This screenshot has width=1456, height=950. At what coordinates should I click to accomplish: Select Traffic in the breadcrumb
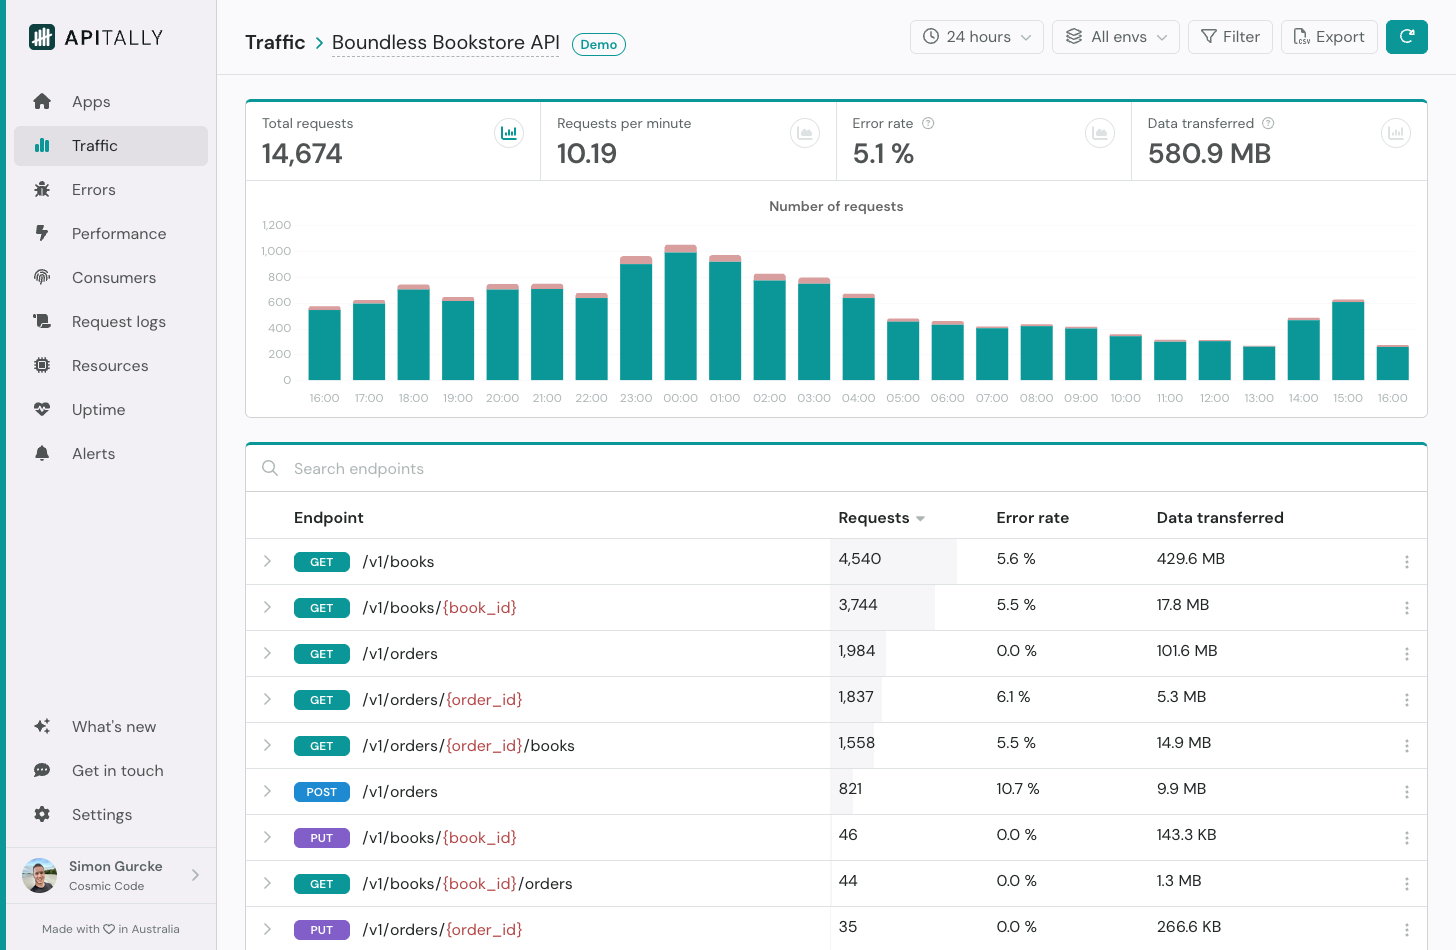275,42
